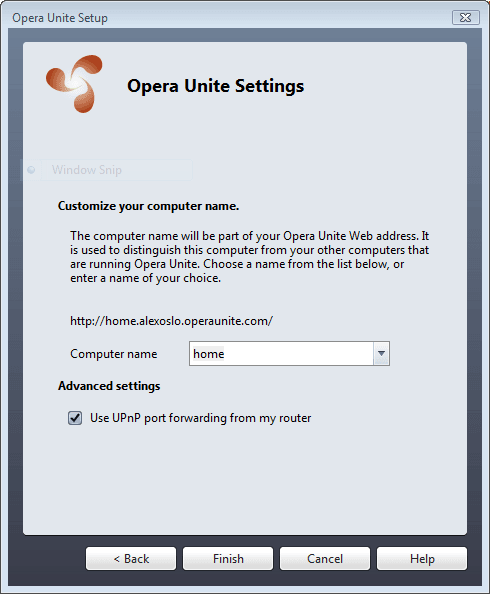Click the "Advanced settings" heading
490x594 pixels.
click(x=109, y=386)
